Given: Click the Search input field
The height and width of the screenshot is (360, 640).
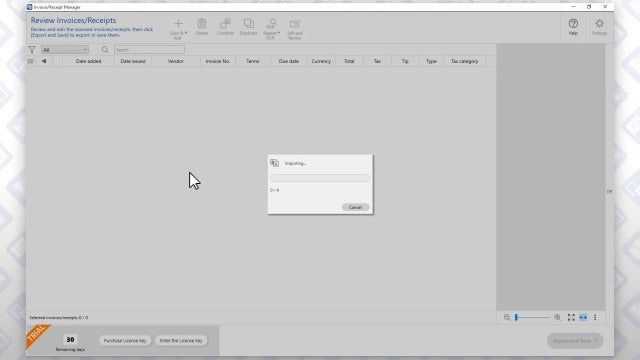Looking at the screenshot, I should click(149, 50).
